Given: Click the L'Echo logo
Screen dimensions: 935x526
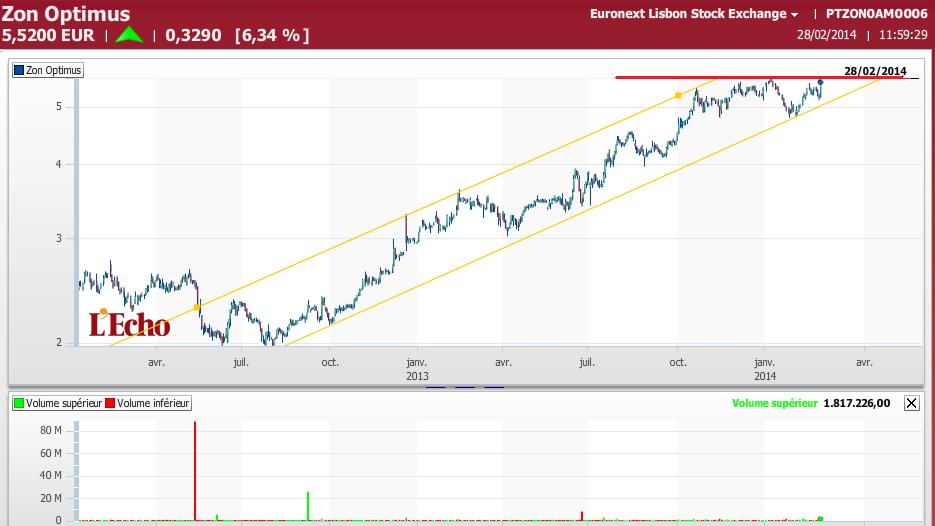Looking at the screenshot, I should (x=129, y=324).
